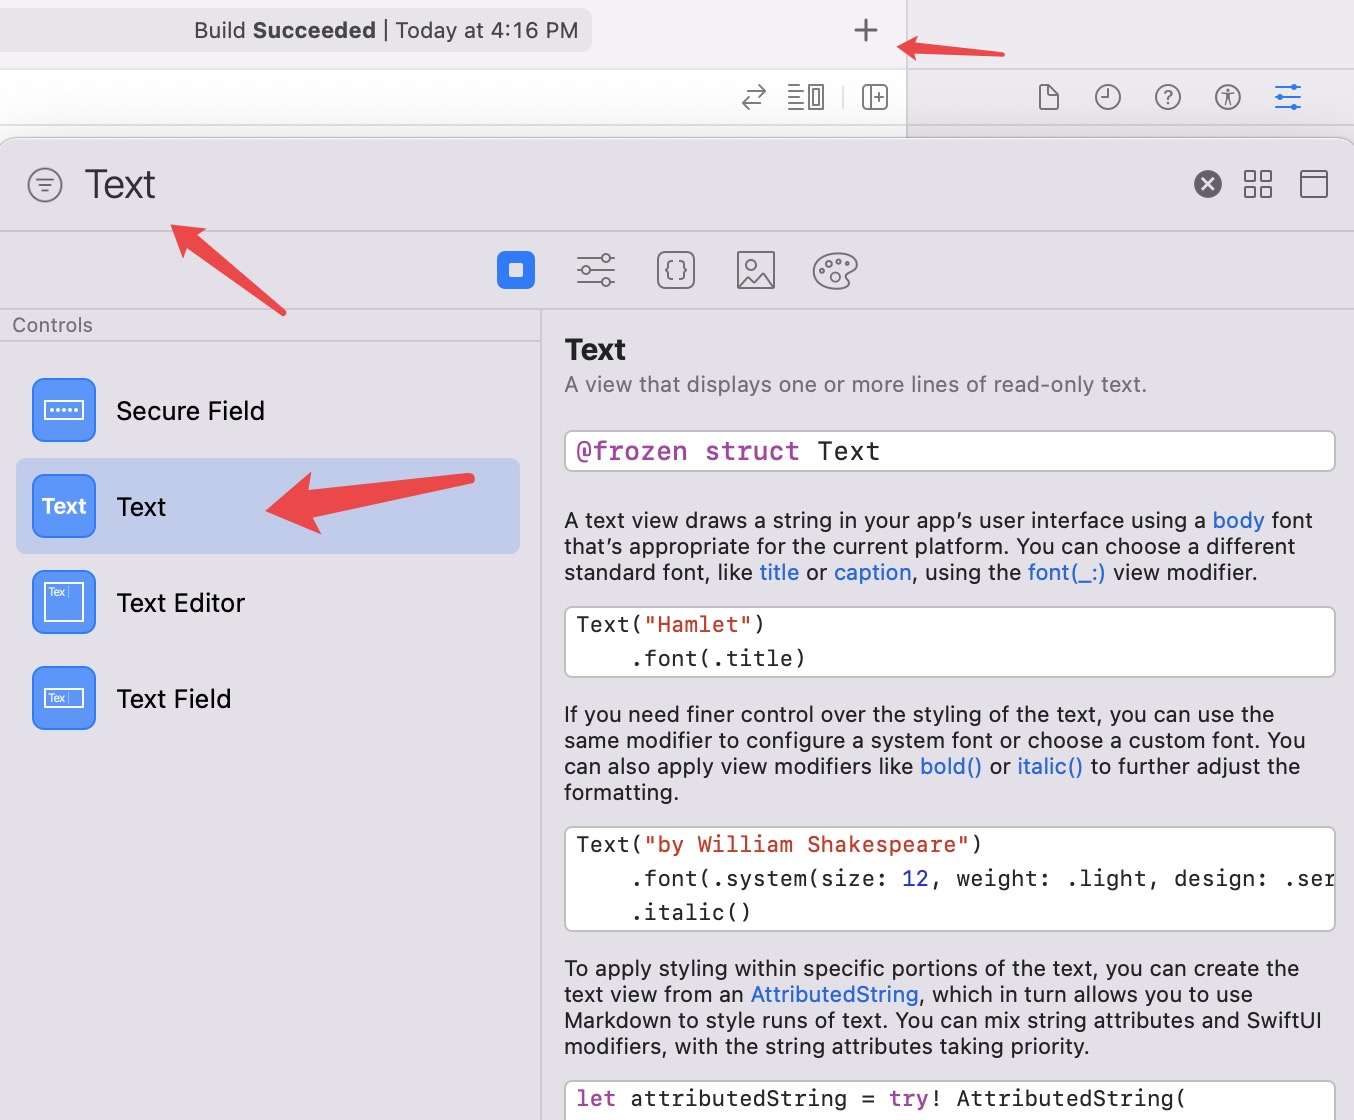The image size is (1354, 1120).
Task: Click the library filter icon
Action: coord(45,185)
